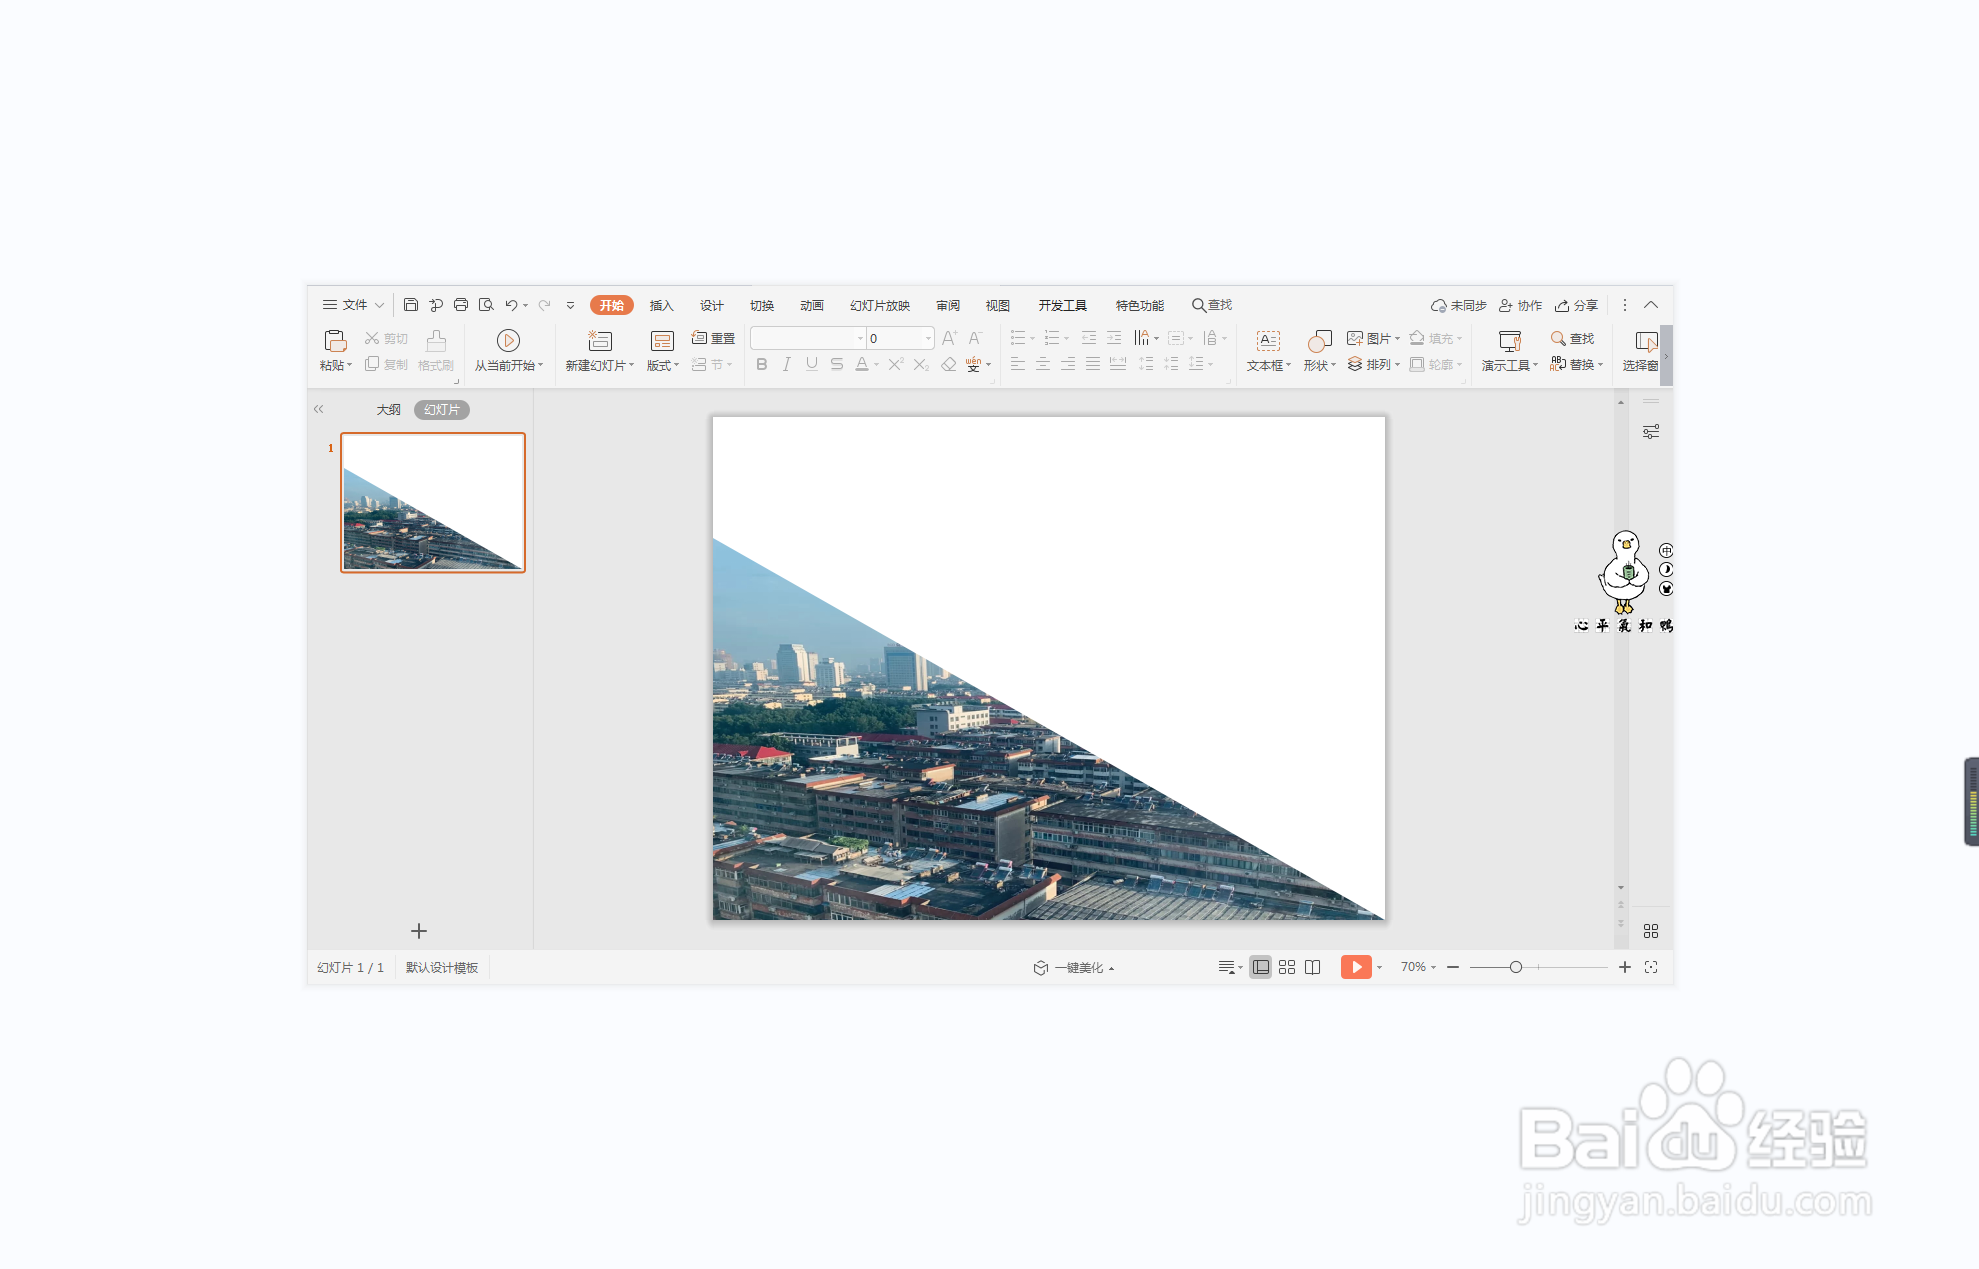
Task: Open the 70% zoom level dropdown
Action: (x=1418, y=967)
